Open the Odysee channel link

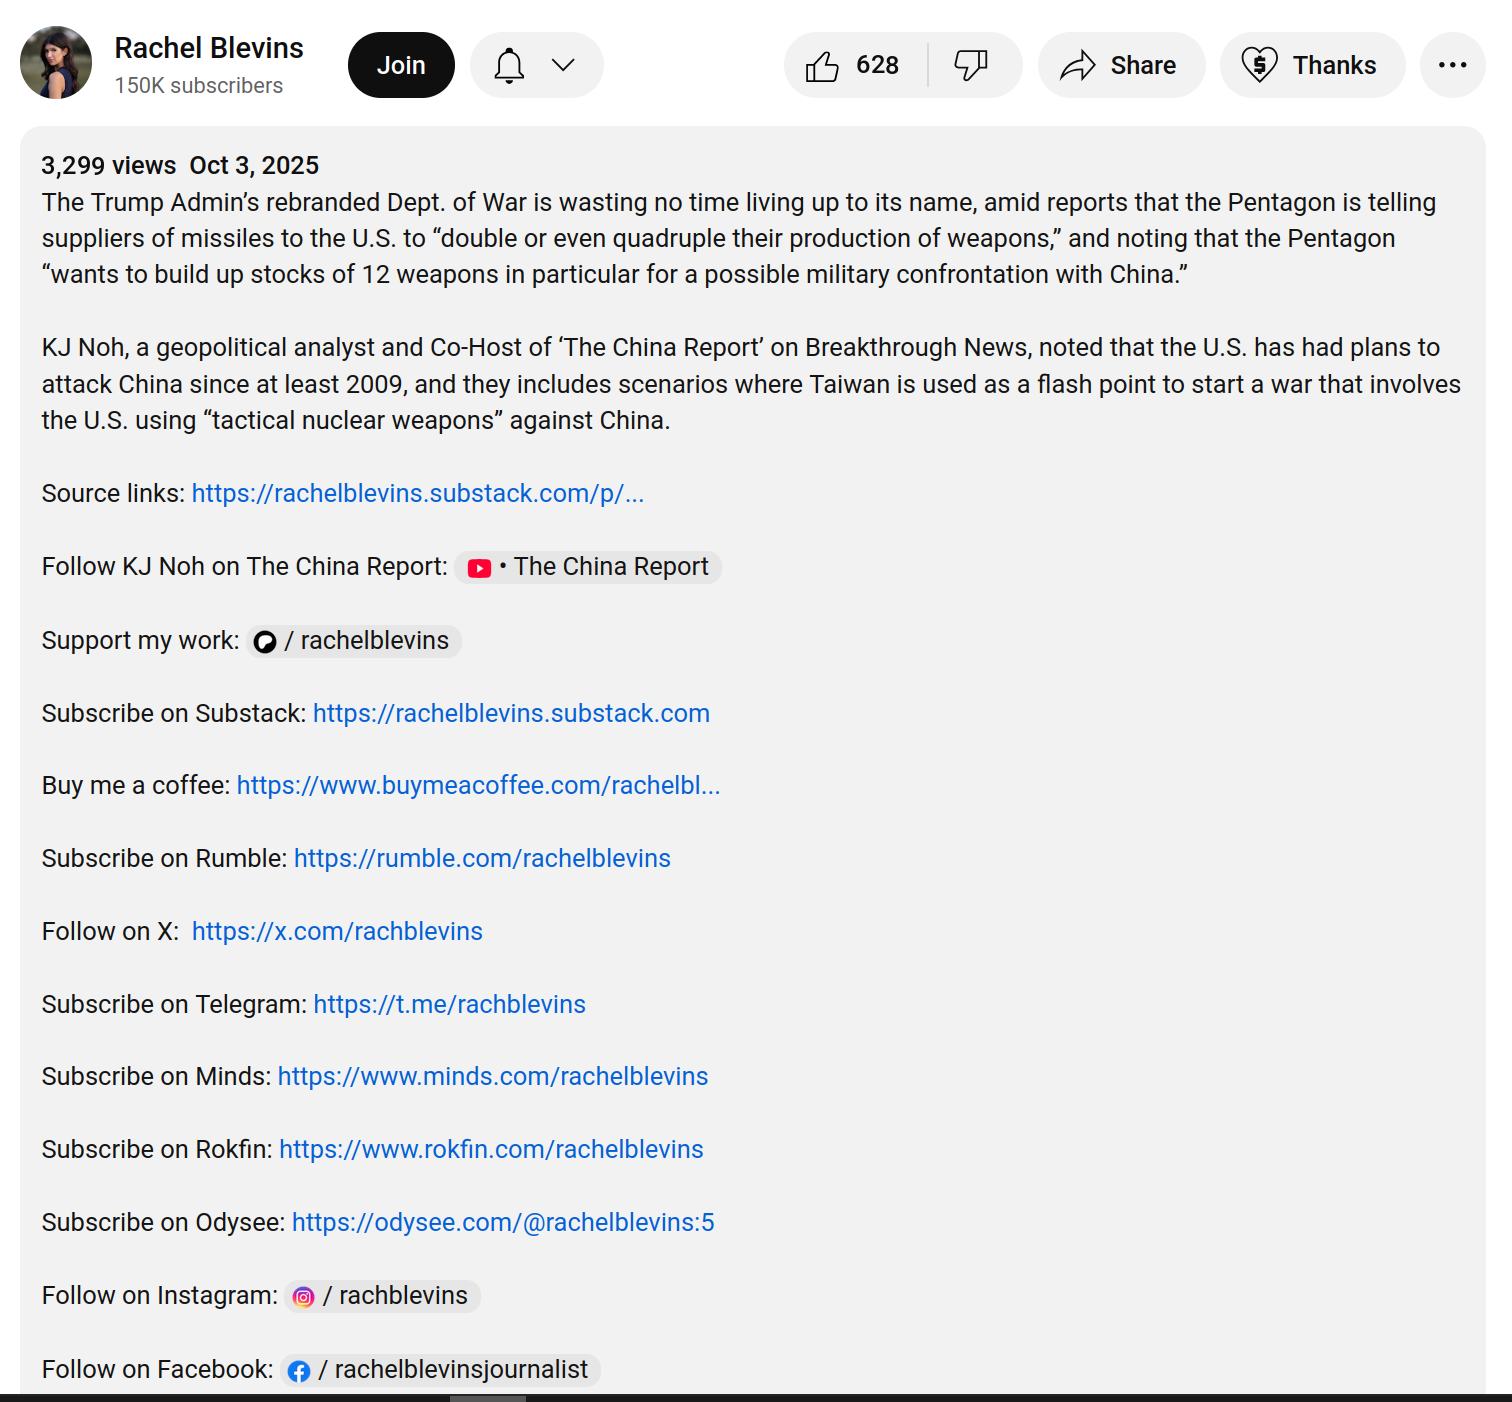[502, 1223]
